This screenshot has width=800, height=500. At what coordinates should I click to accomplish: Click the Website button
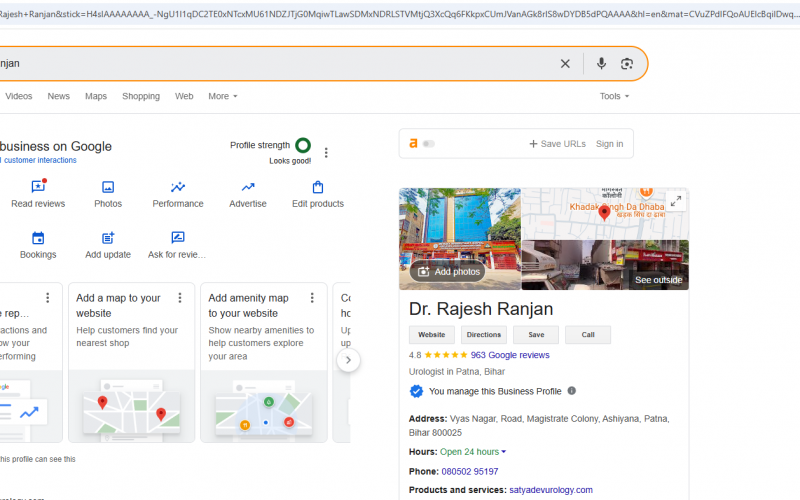pos(432,335)
